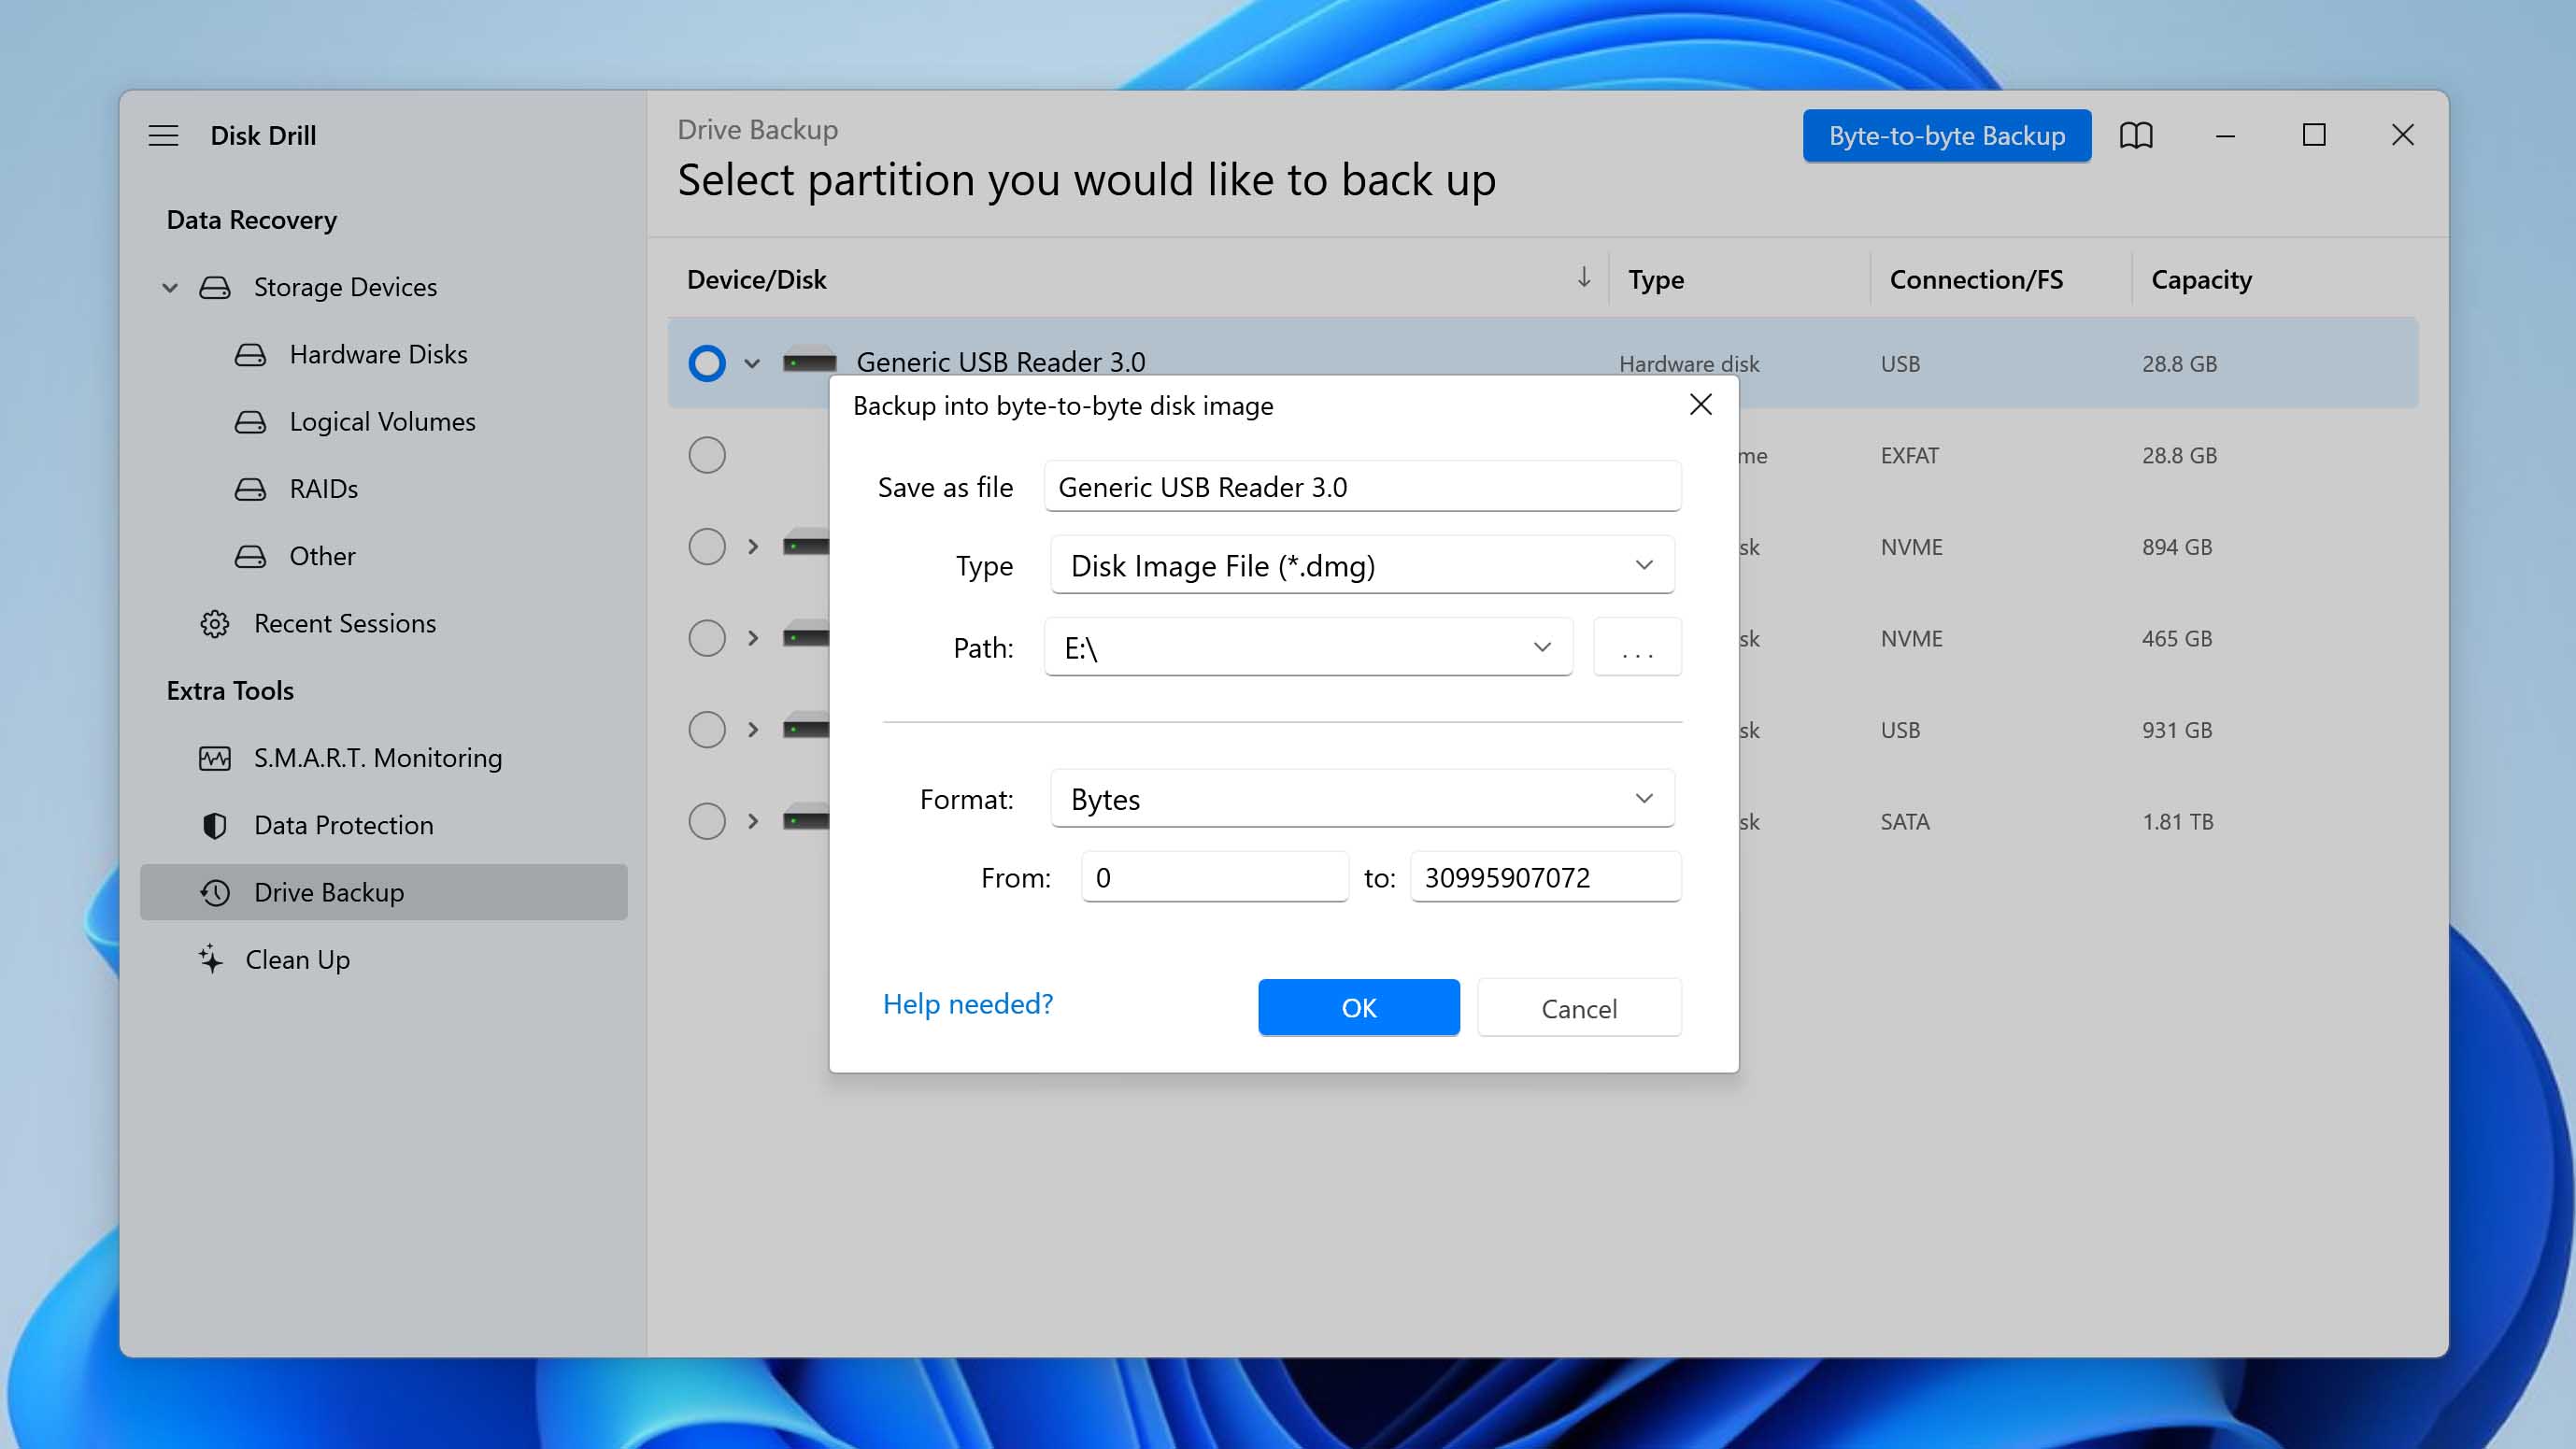Click the EXFAT connection cell
Image resolution: width=2576 pixels, height=1449 pixels.
(1909, 456)
